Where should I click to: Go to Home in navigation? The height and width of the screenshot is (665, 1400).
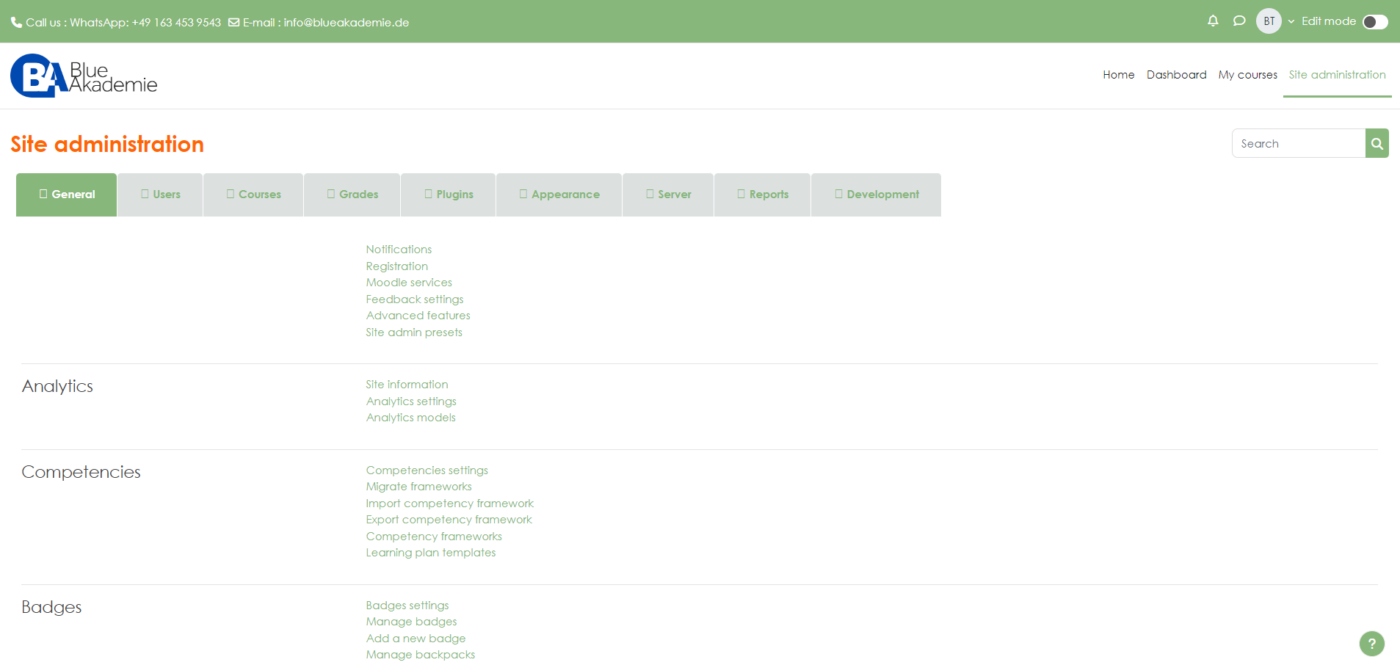click(1118, 75)
